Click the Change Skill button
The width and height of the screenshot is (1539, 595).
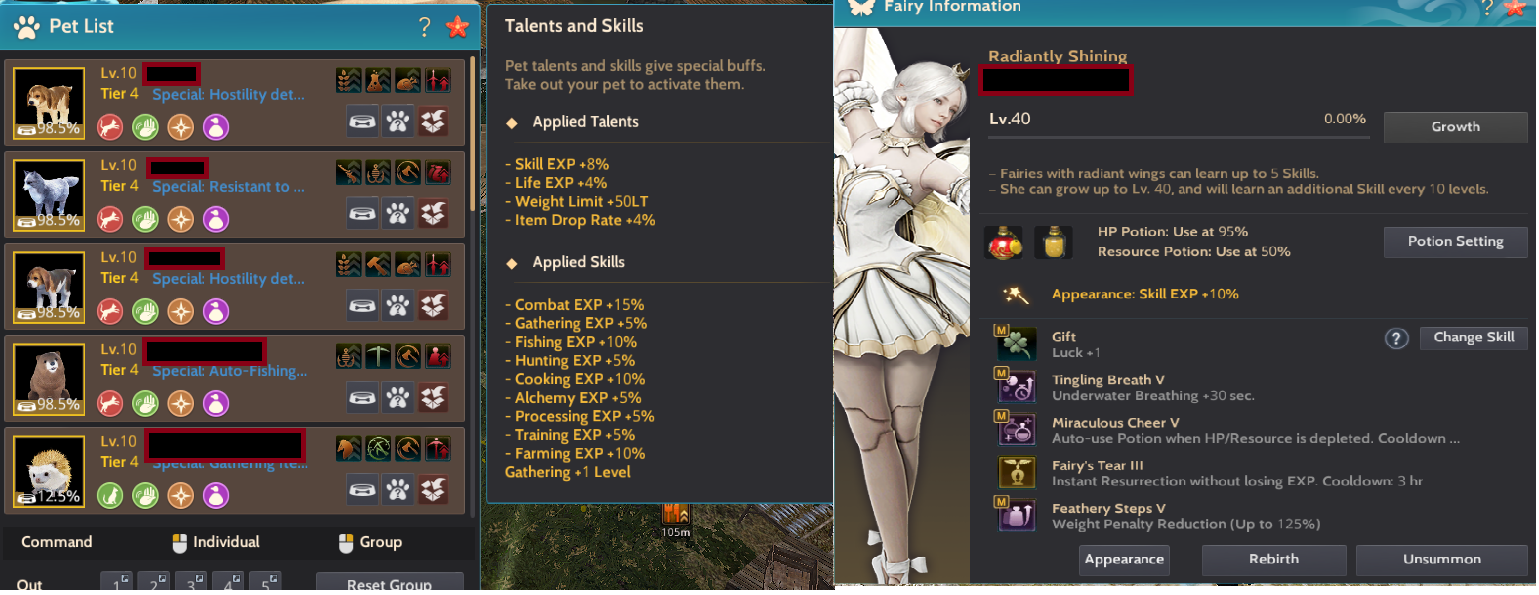pos(1473,337)
